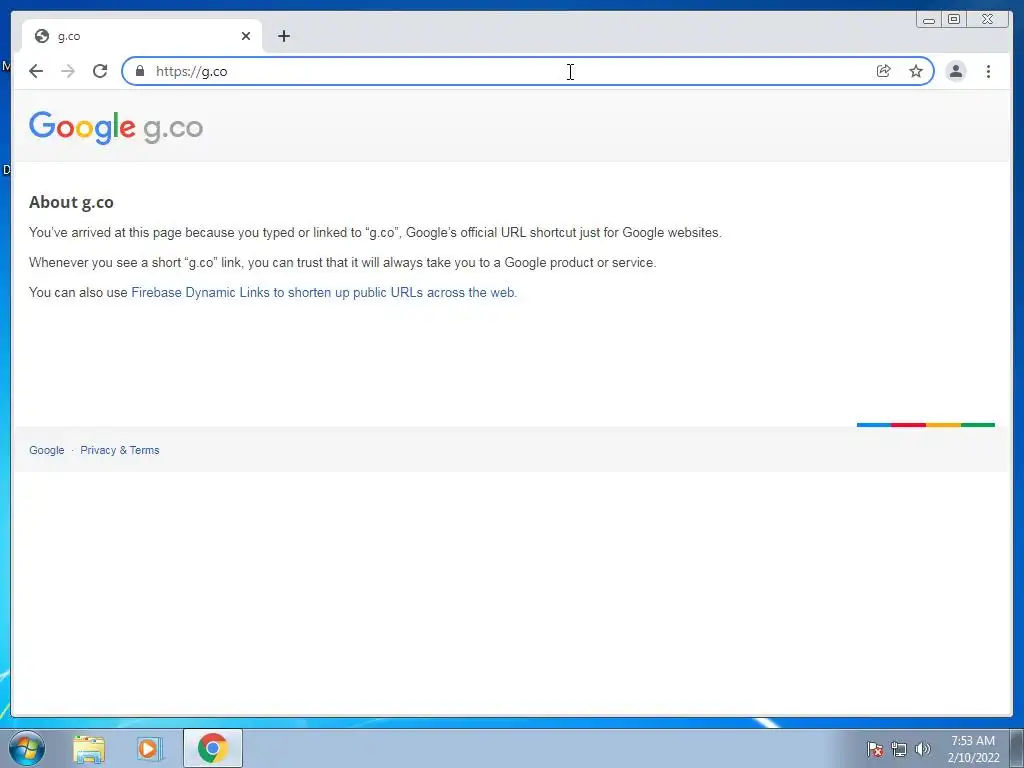Close the g.co tab

246,36
